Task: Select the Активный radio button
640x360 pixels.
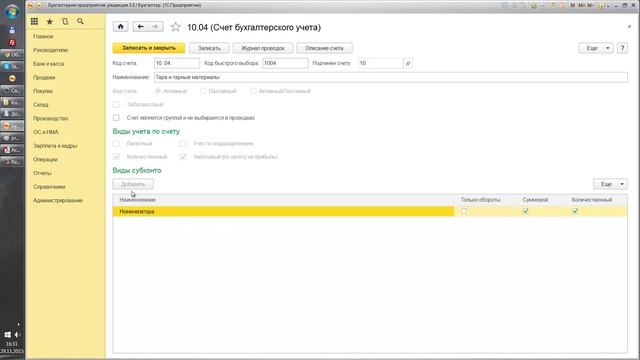Action: [158, 91]
